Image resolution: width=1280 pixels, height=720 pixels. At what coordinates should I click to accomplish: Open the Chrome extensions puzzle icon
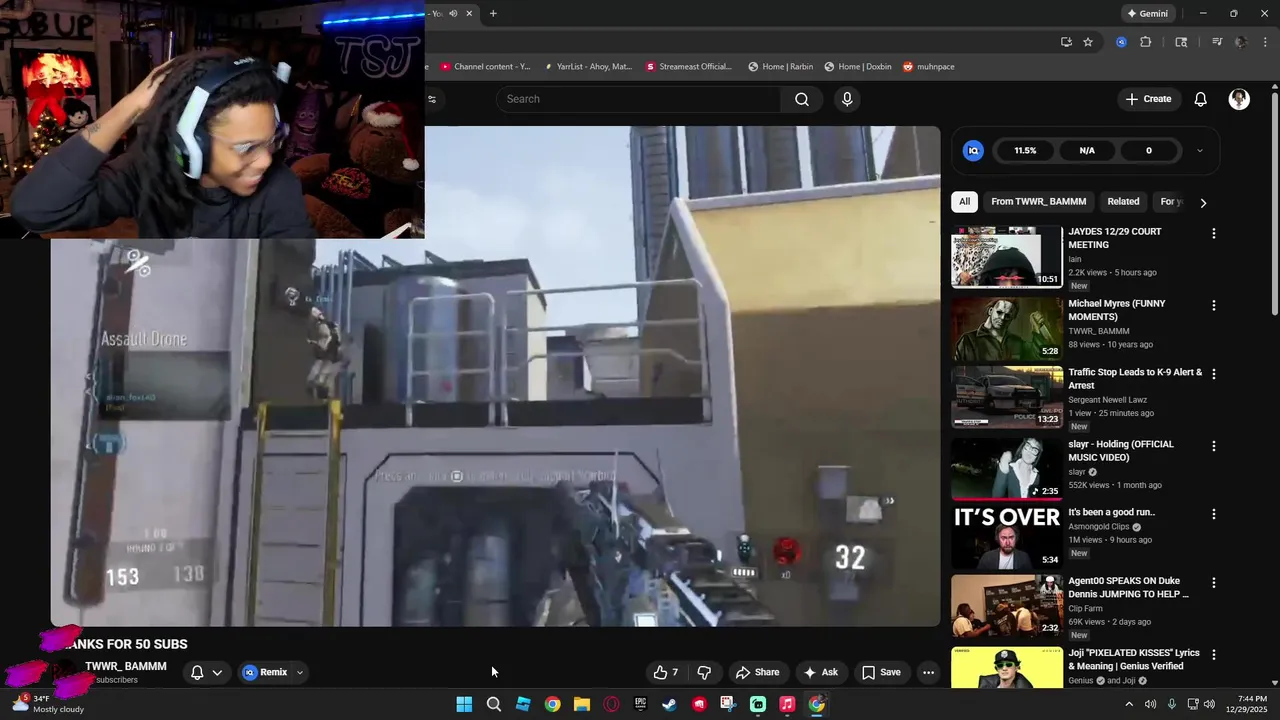[1146, 42]
